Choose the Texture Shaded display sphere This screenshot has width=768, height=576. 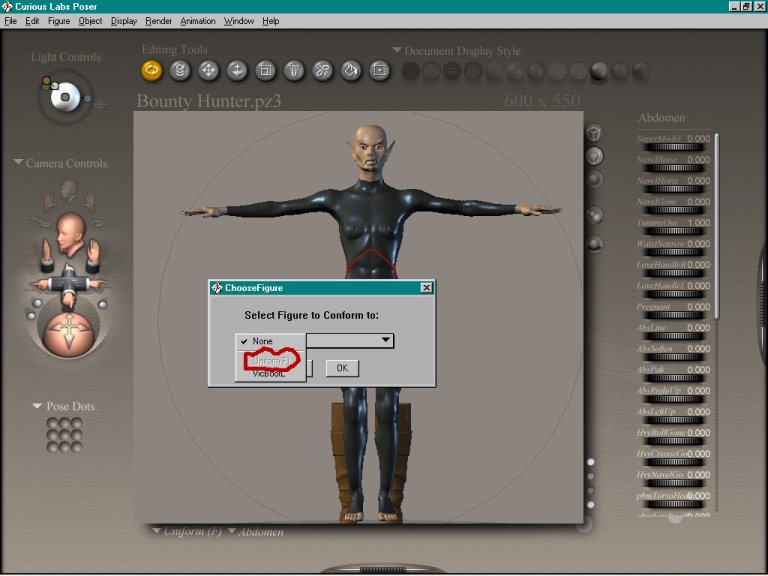640,72
